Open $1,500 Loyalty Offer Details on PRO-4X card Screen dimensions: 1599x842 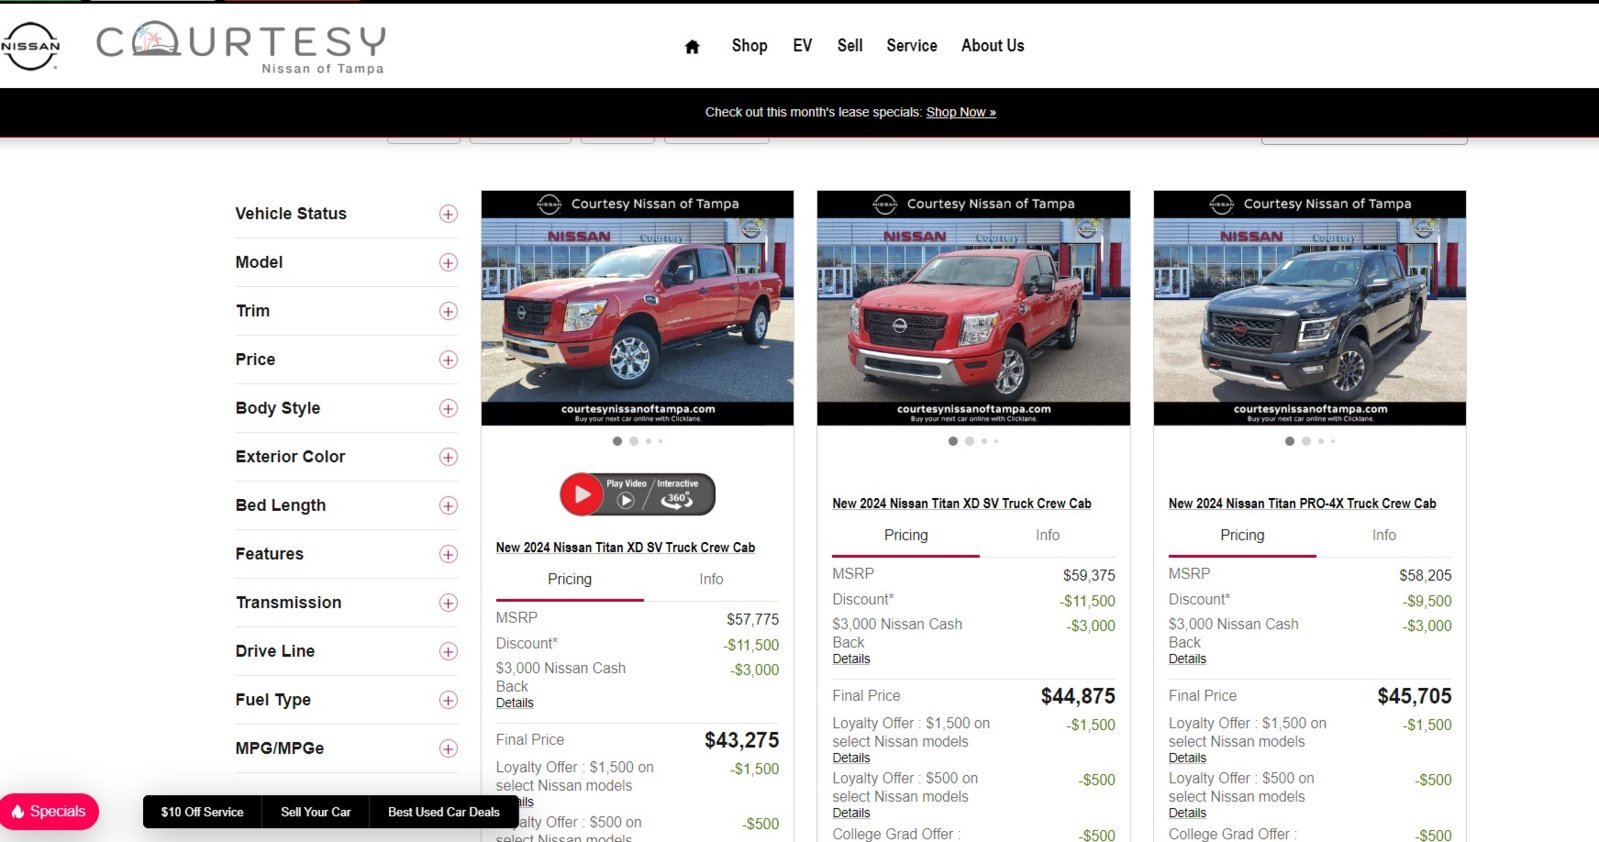tap(1187, 758)
